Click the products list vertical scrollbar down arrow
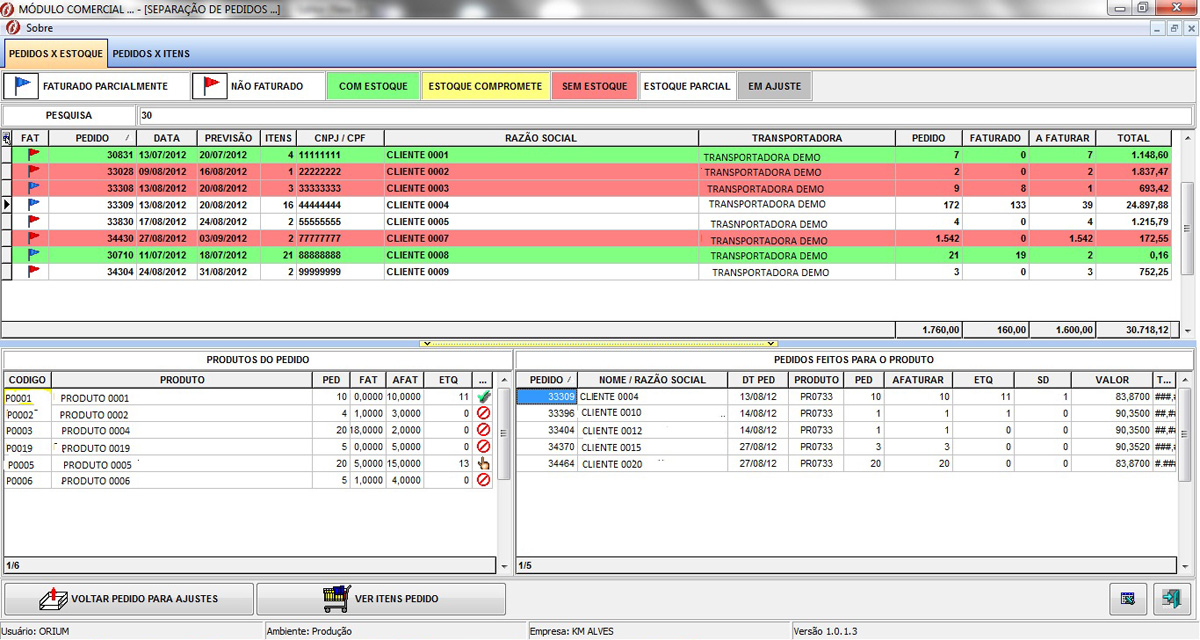The width and height of the screenshot is (1200, 640). (x=504, y=565)
